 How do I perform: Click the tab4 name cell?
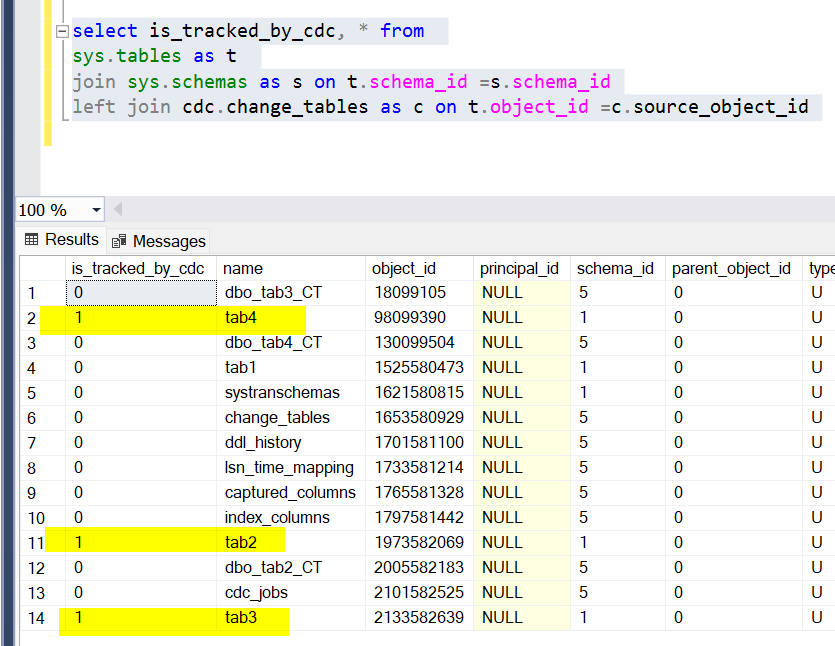tap(291, 318)
